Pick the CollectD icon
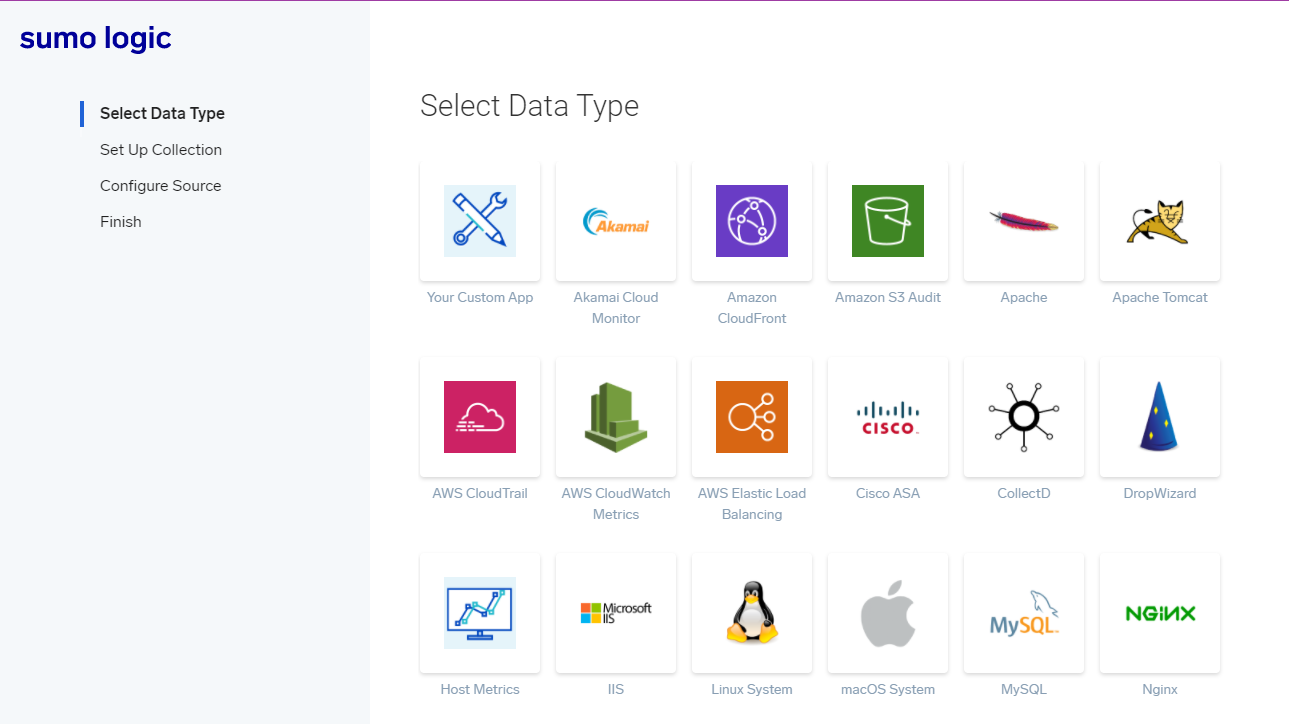Screen dimensions: 1289x724 click(x=1024, y=417)
